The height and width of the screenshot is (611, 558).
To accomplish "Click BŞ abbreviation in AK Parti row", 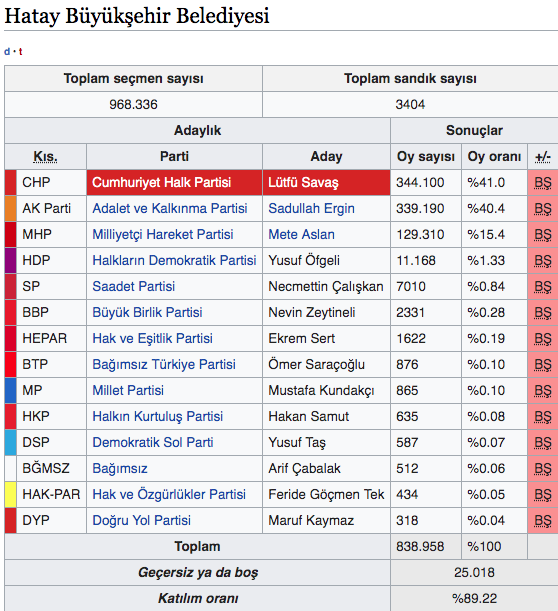I will tap(543, 208).
